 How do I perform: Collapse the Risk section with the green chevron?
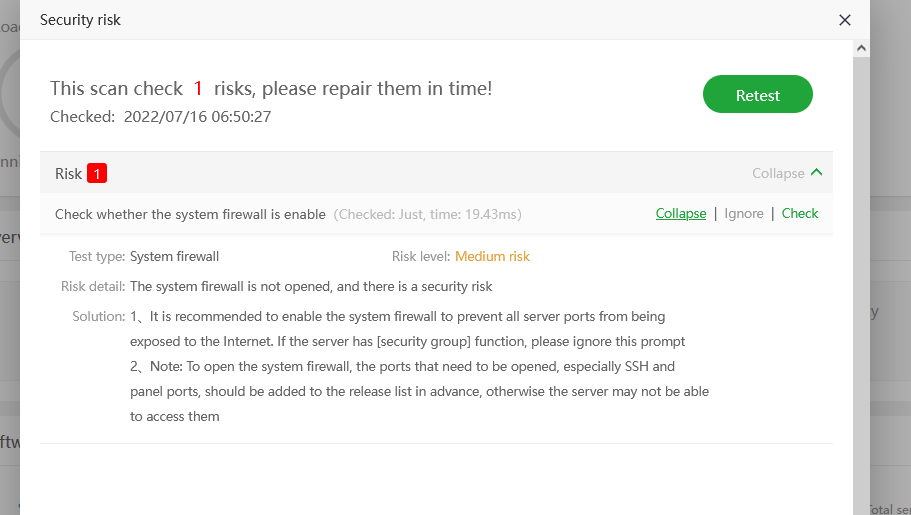[x=817, y=173]
